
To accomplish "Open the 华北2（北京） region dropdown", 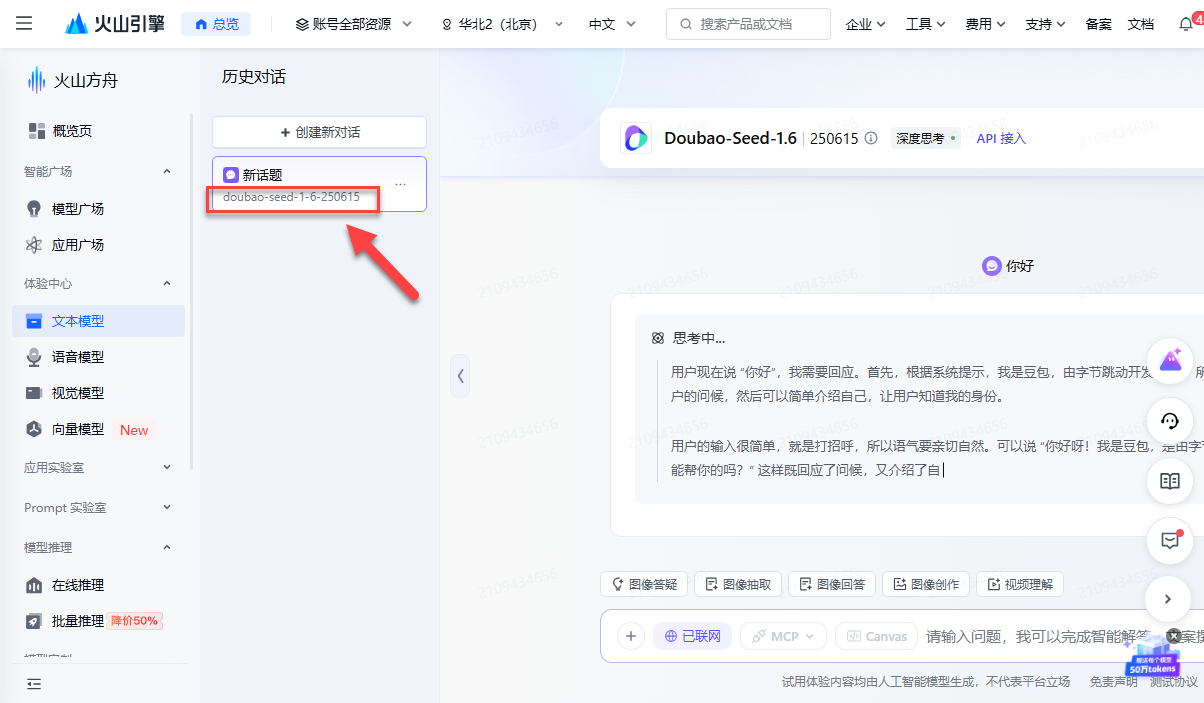I will point(503,24).
